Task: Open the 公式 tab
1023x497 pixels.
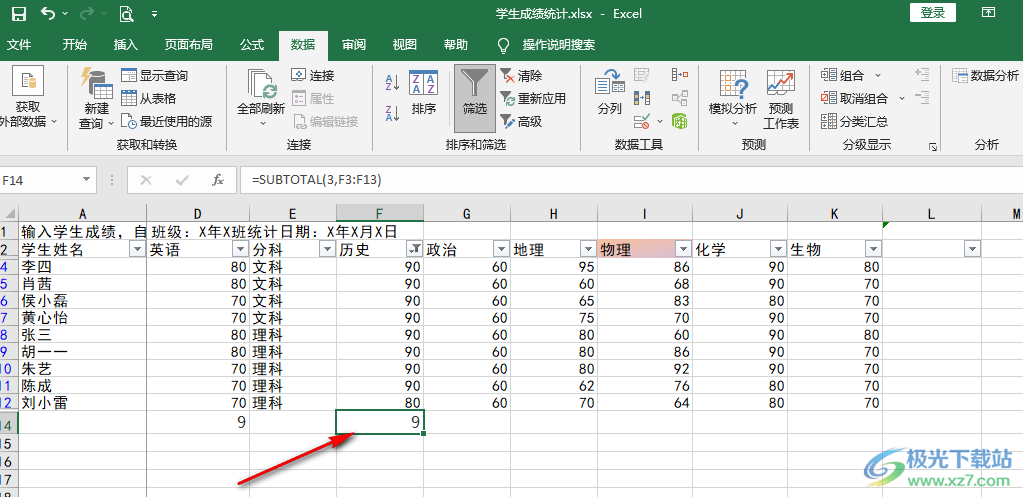Action: click(x=252, y=45)
